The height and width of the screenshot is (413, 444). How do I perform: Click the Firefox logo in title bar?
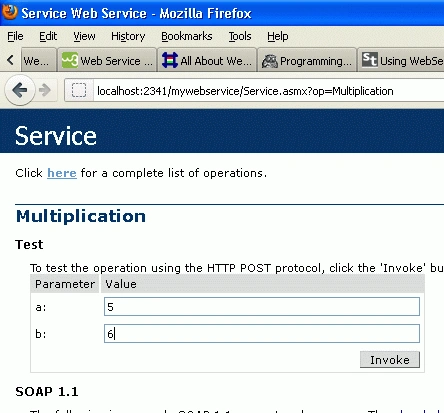10,13
